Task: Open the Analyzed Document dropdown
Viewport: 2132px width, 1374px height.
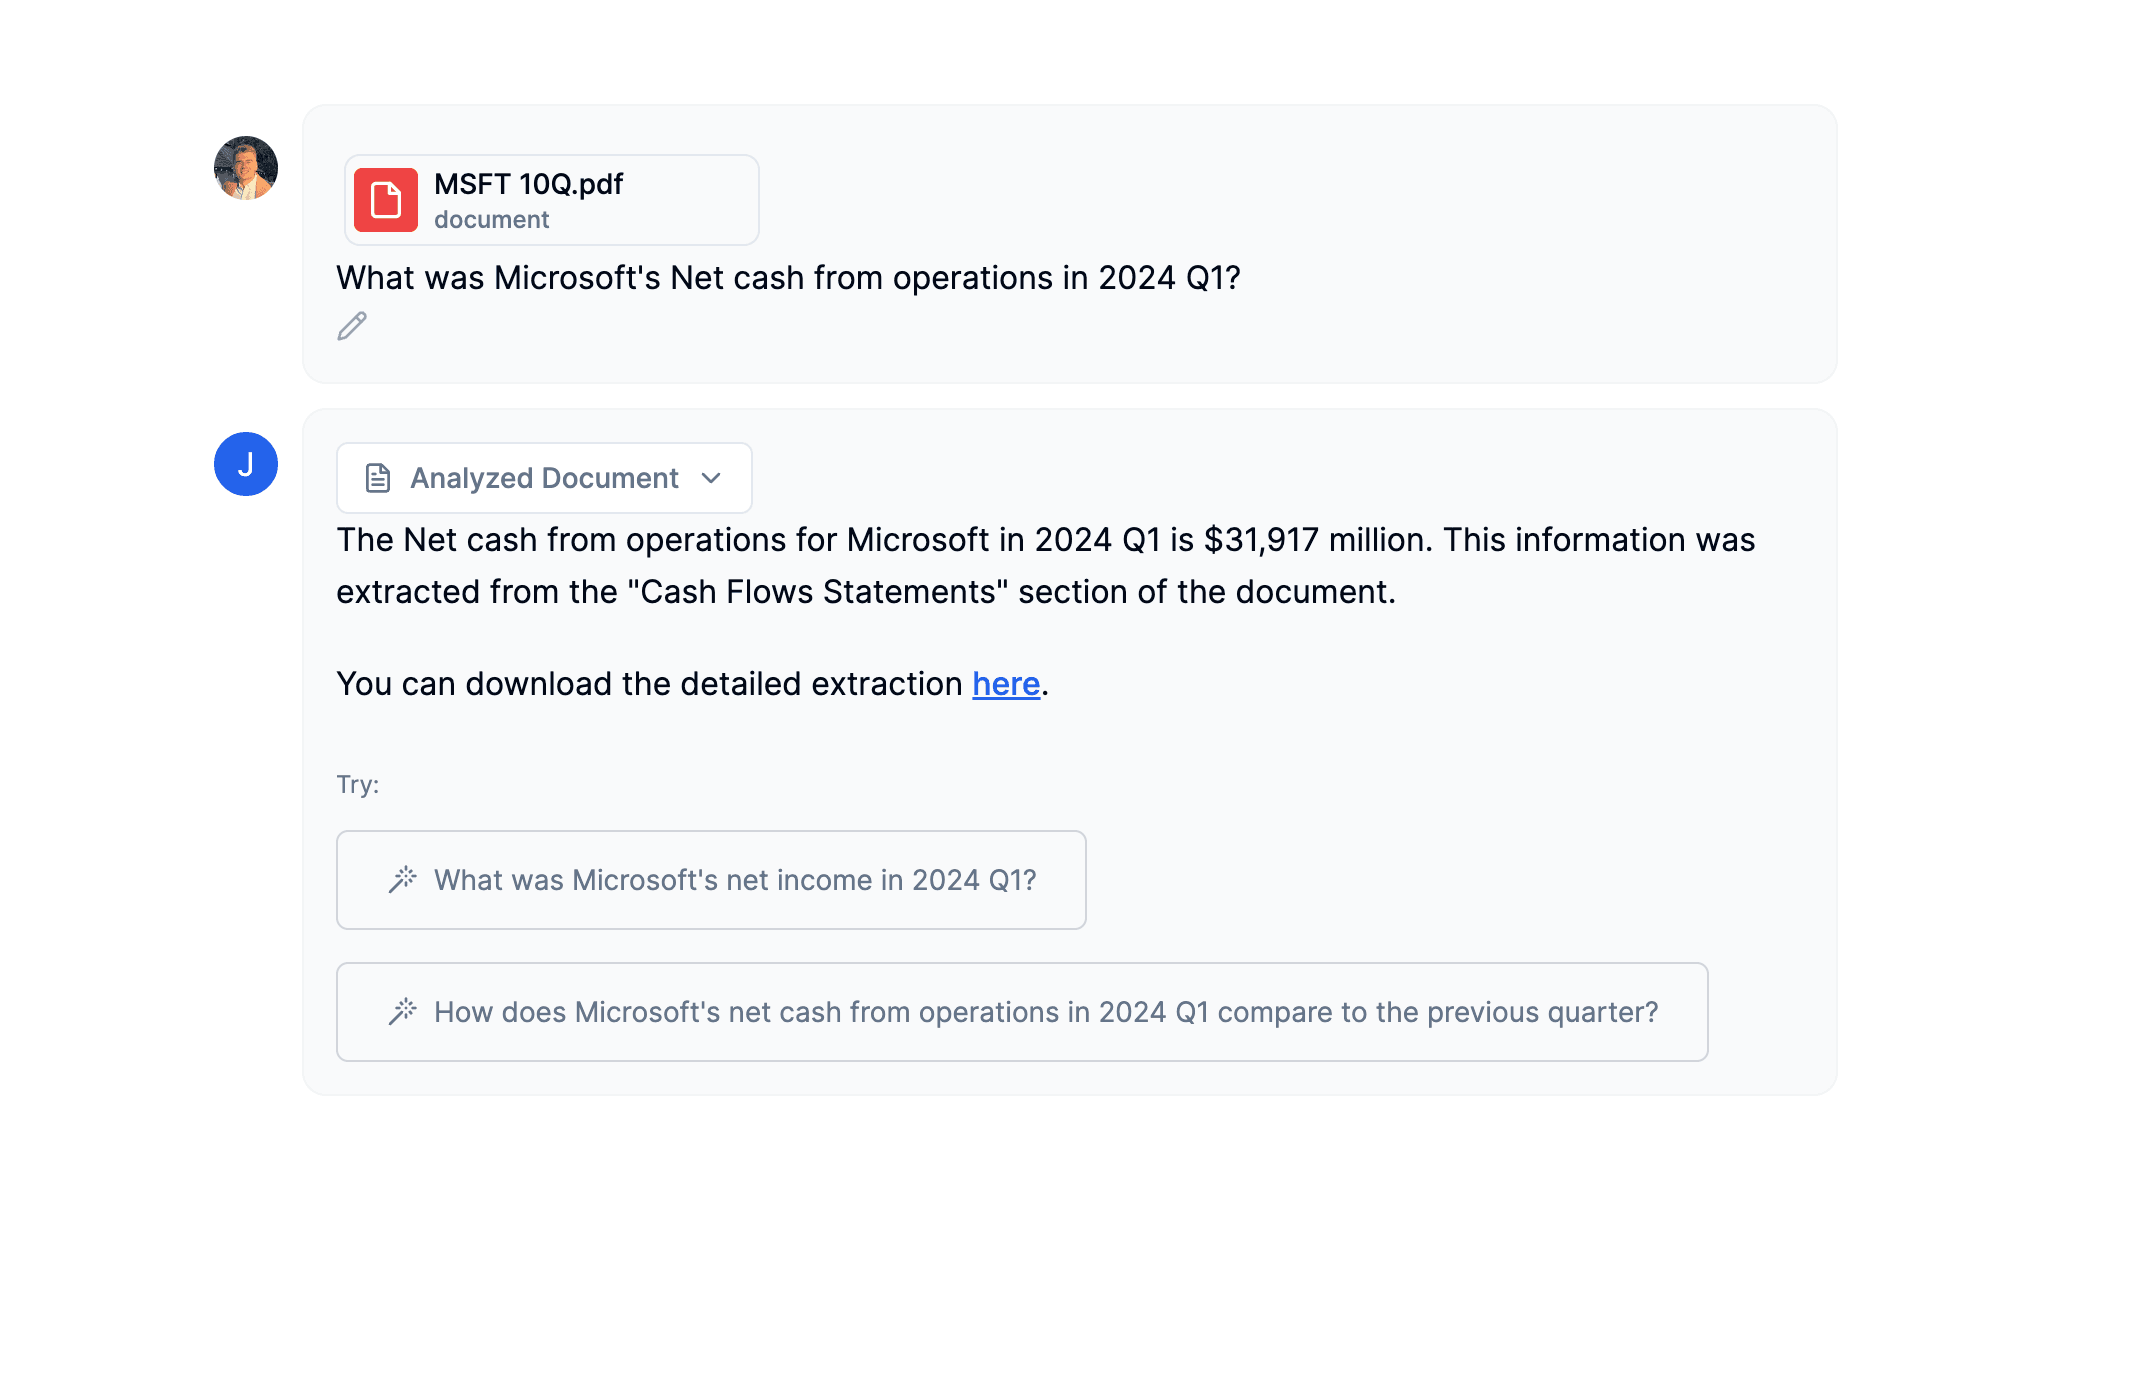Action: [x=544, y=478]
